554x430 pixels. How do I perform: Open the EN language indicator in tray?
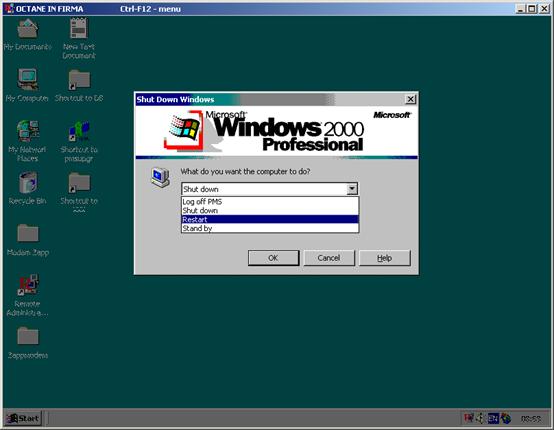493,419
